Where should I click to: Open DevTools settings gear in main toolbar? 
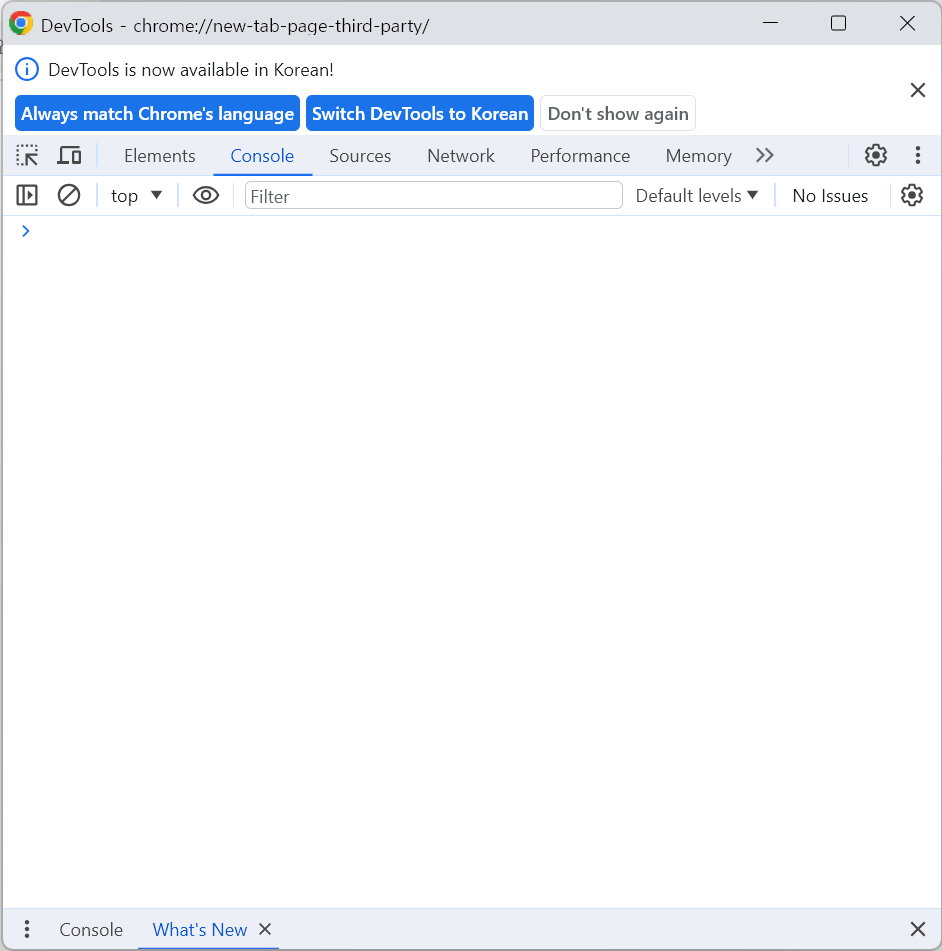point(875,155)
